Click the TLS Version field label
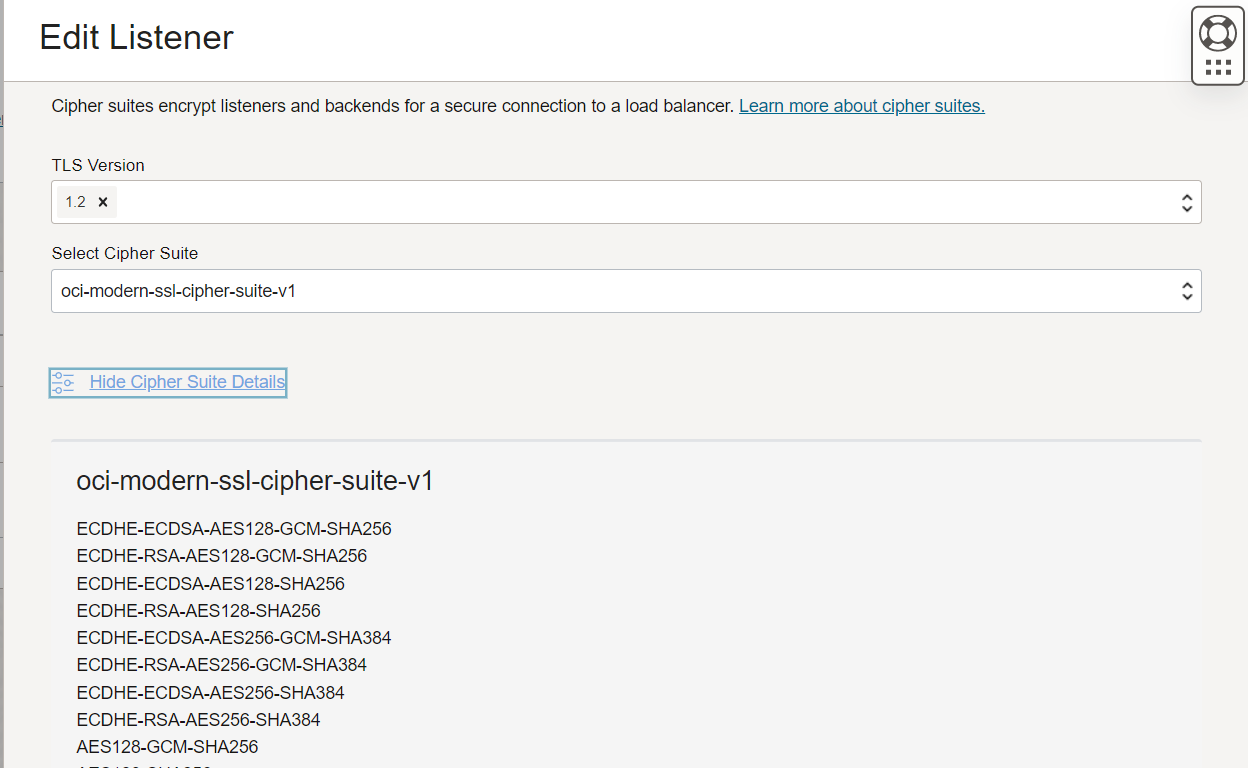 98,165
